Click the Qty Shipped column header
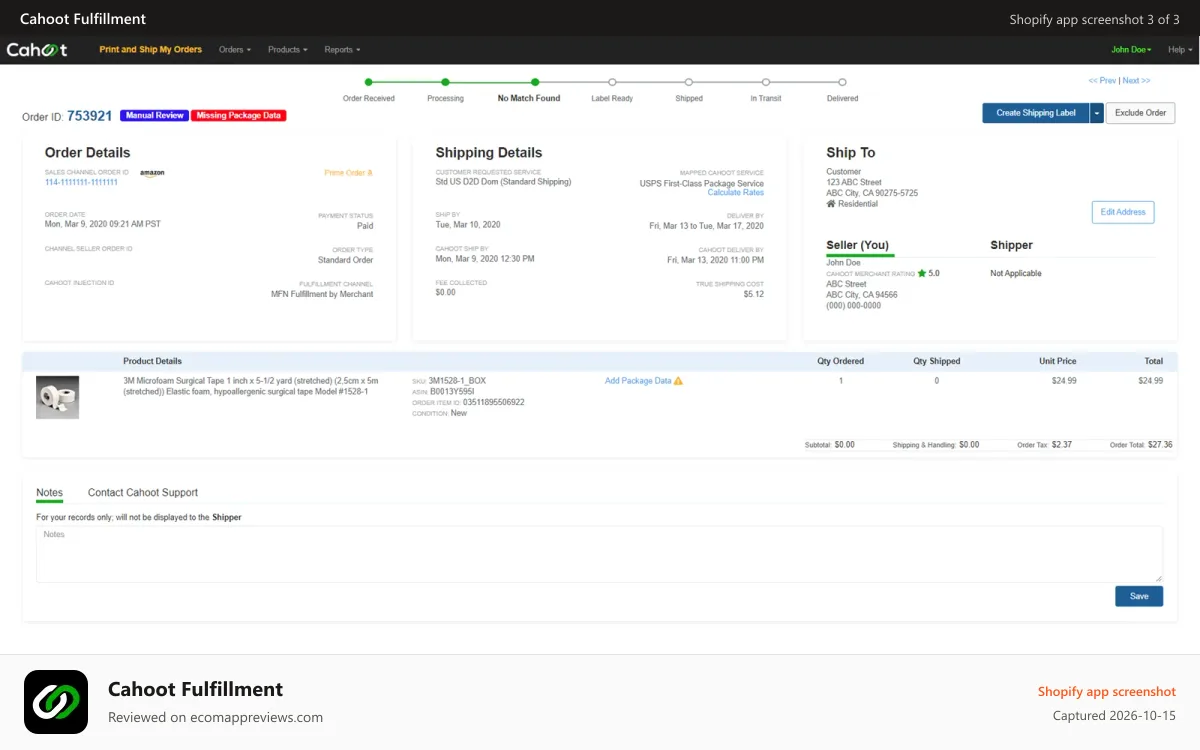The height and width of the screenshot is (750, 1200). click(x=937, y=361)
